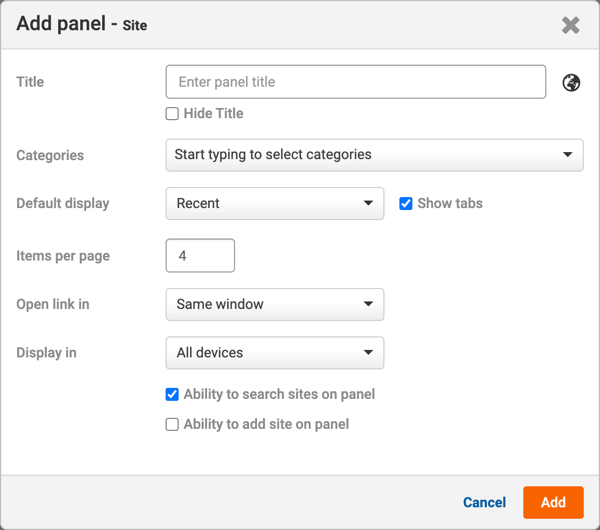Click the Hide Title label text
Image resolution: width=600 pixels, height=530 pixels.
tap(213, 114)
